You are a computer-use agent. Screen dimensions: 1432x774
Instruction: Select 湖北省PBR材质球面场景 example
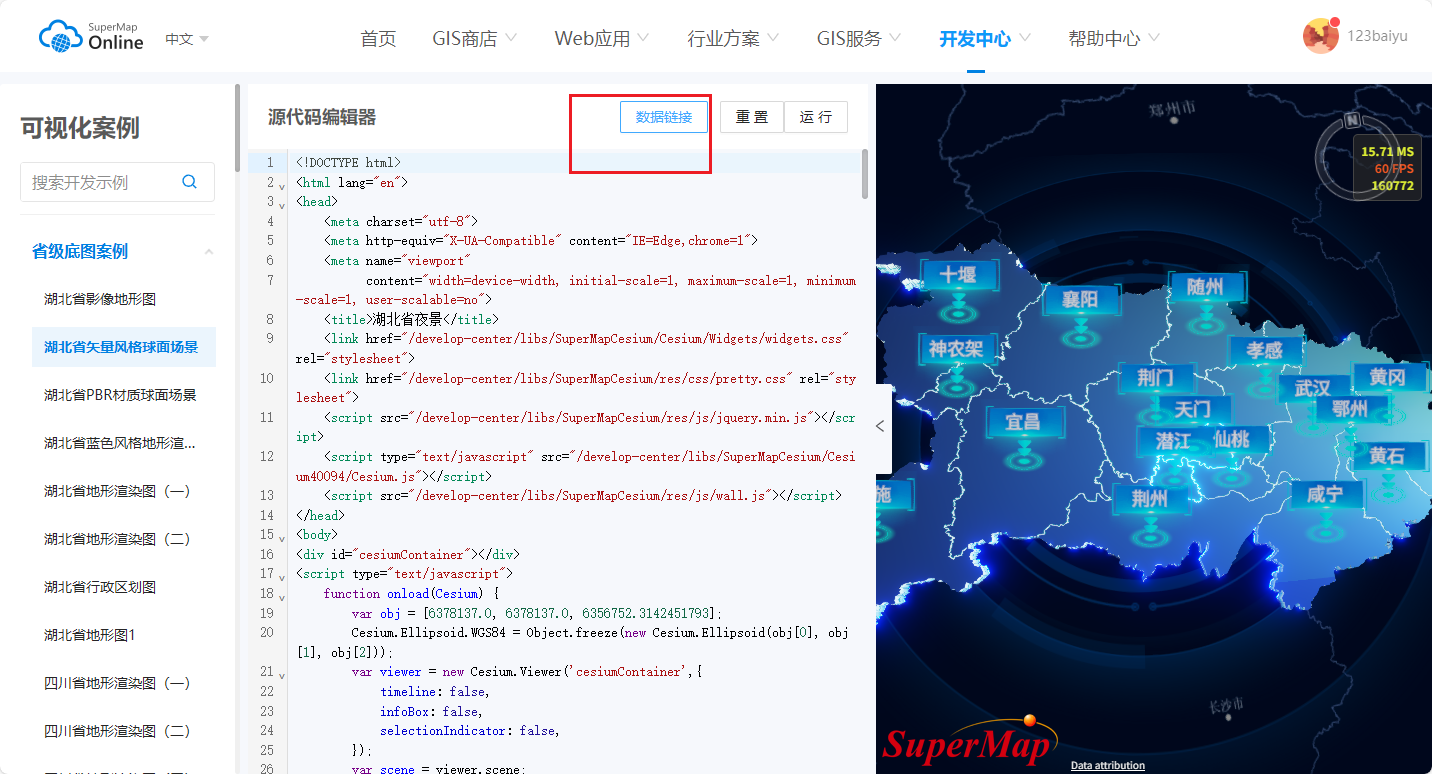tap(120, 395)
